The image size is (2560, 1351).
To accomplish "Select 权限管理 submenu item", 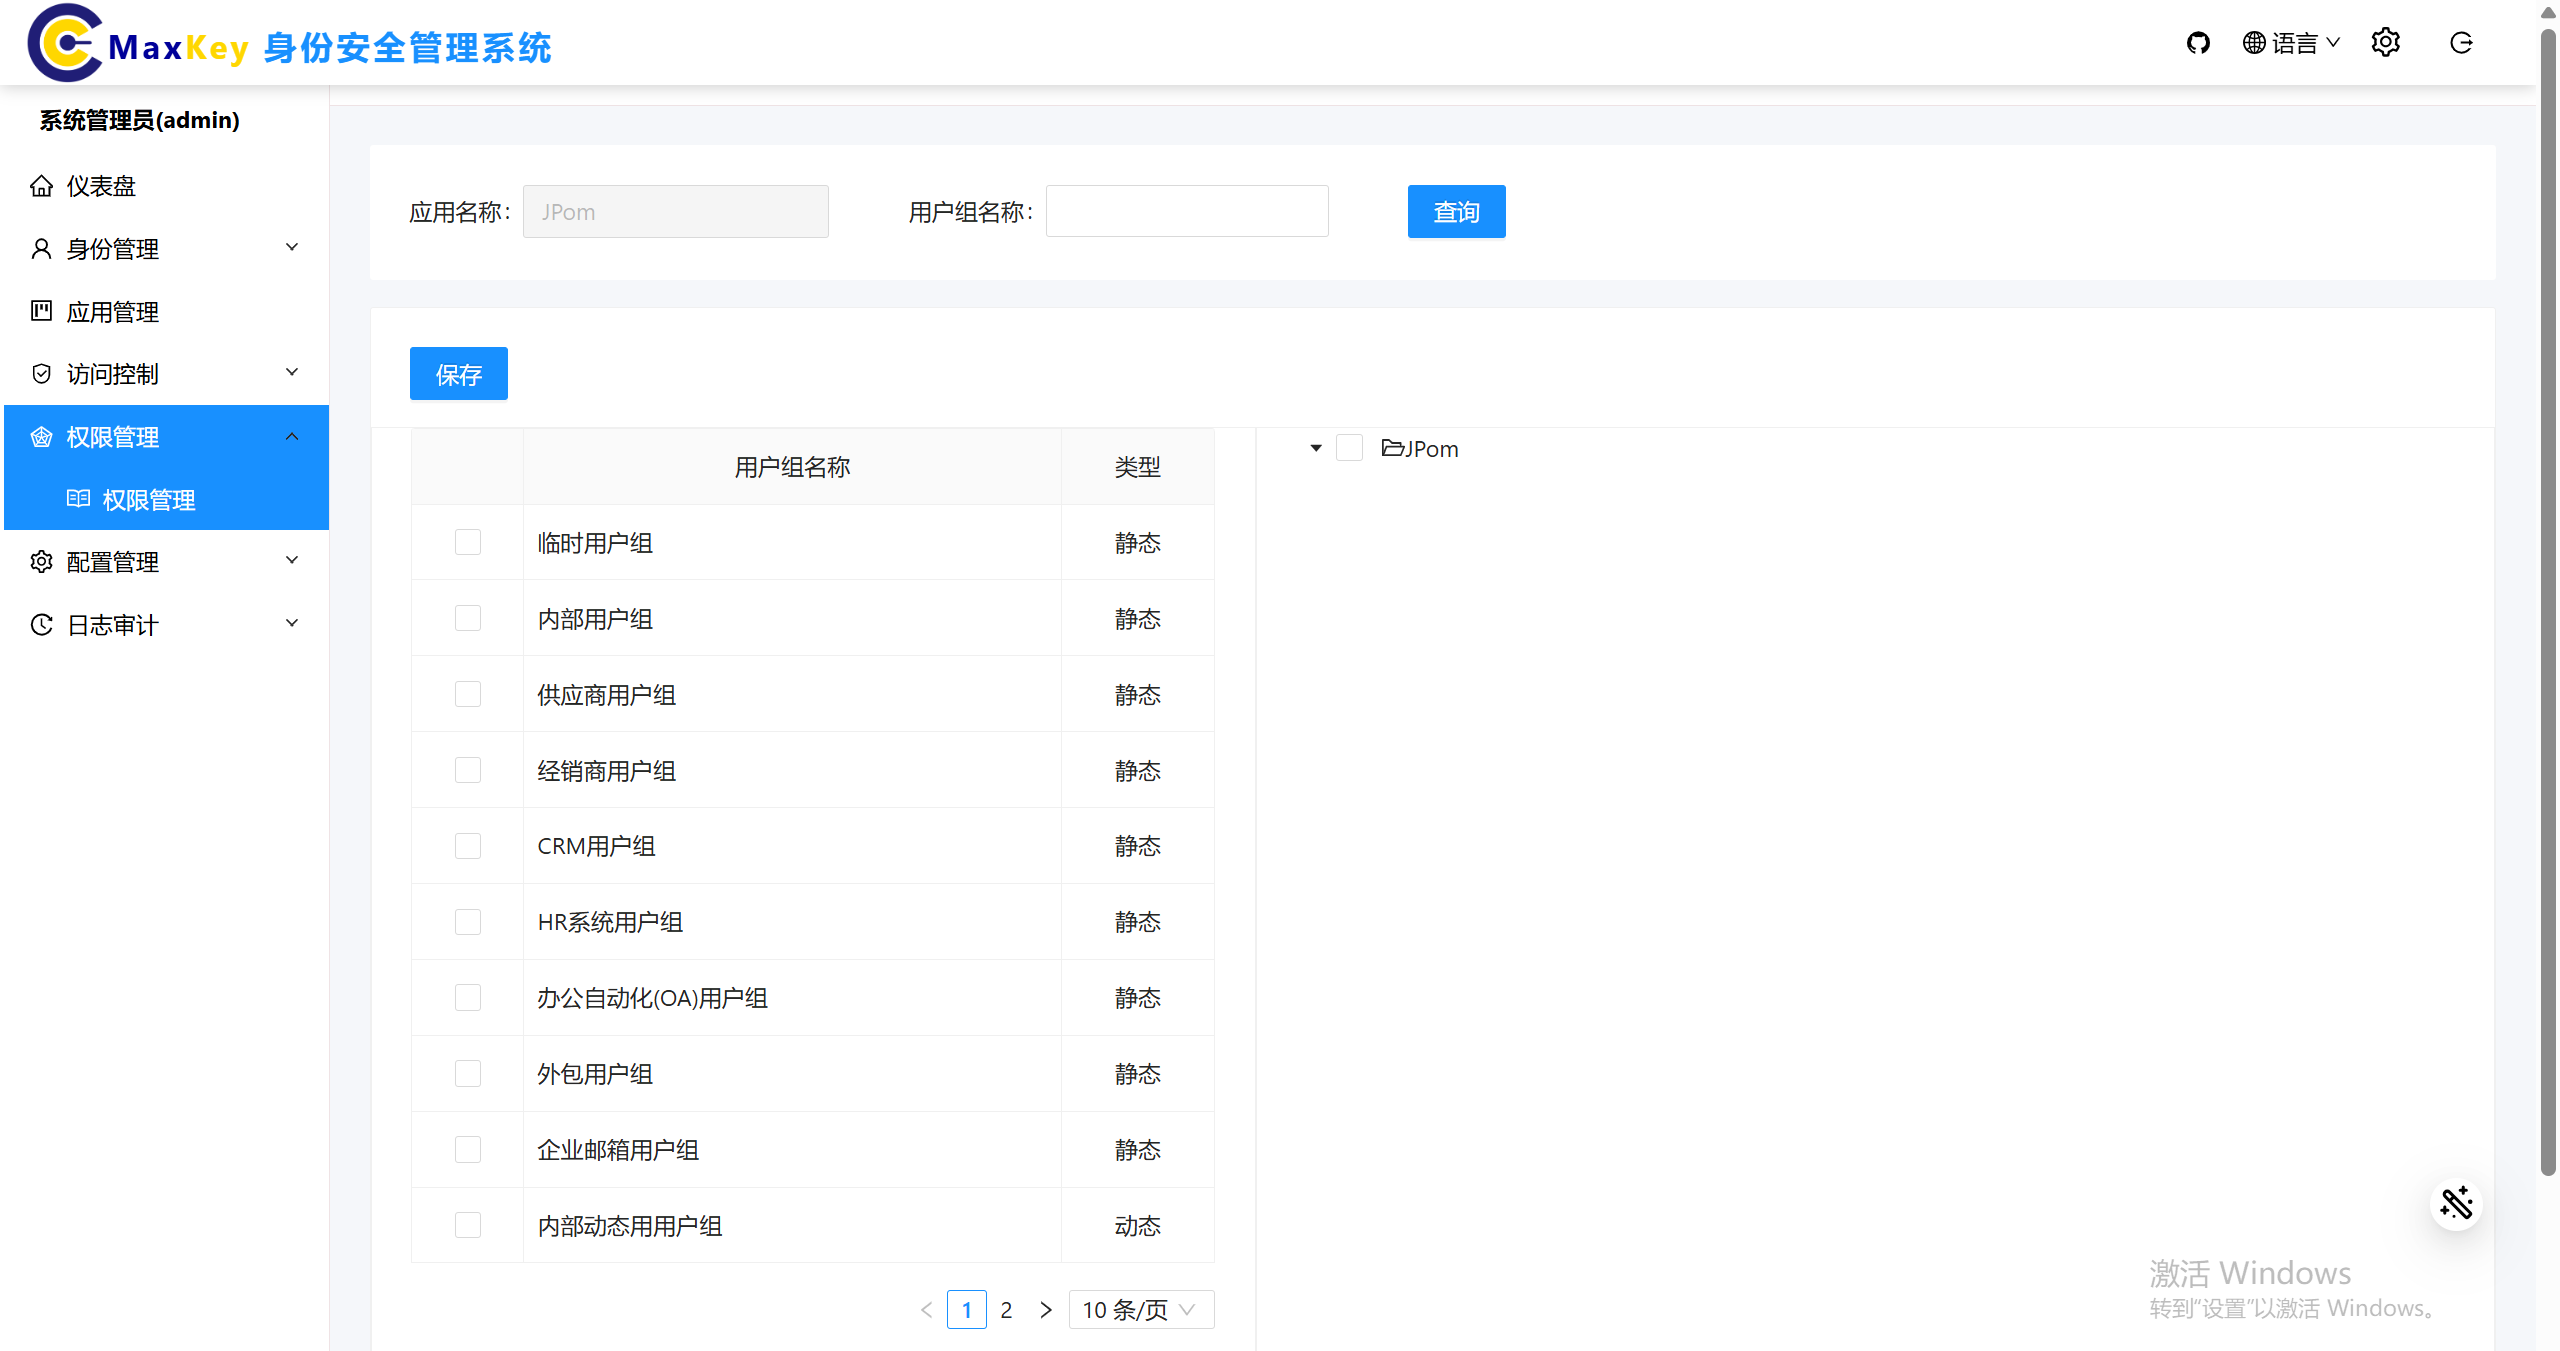I will (150, 500).
